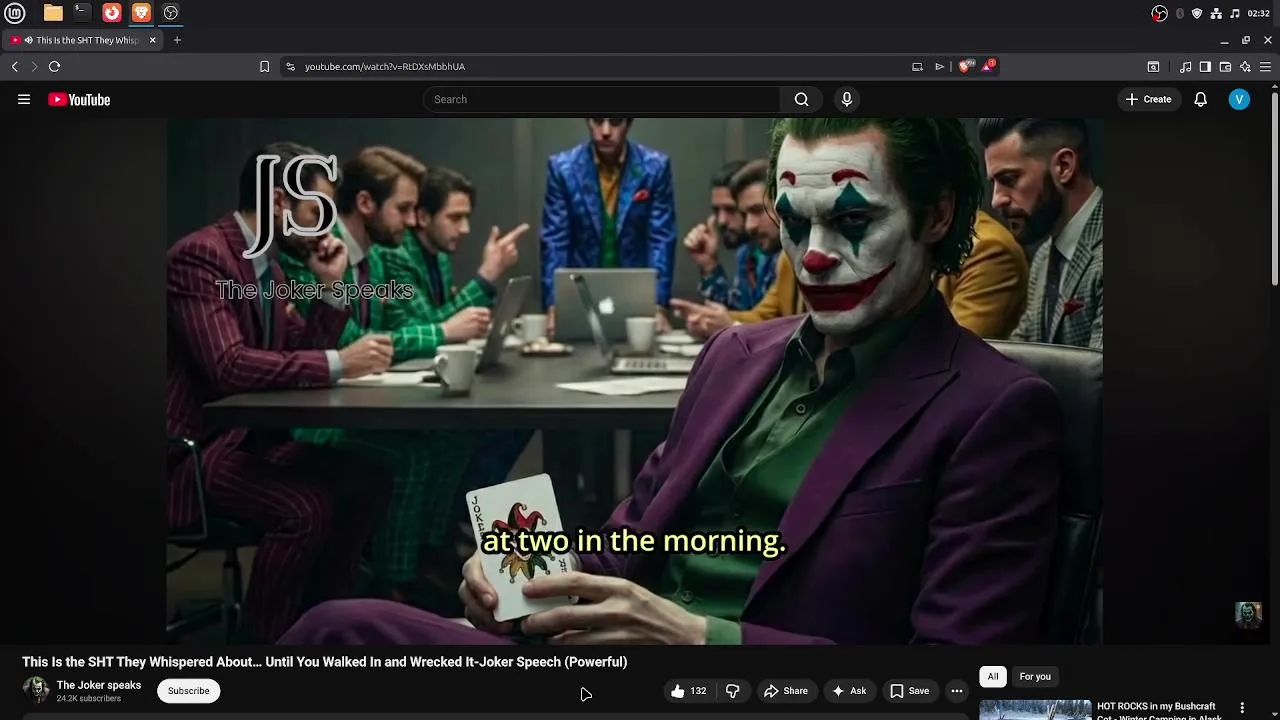Open the Create menu button
The width and height of the screenshot is (1280, 720).
(x=1148, y=99)
